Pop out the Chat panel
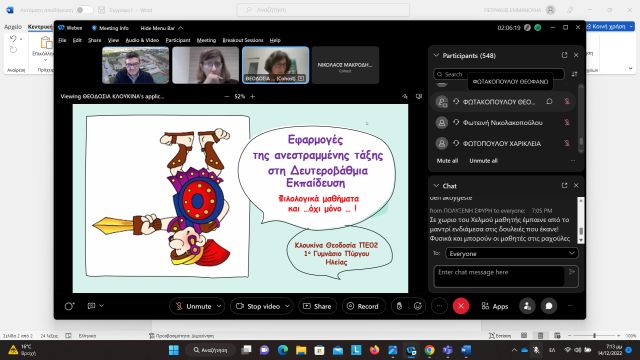Screen dimensions: 640x360 click(x=564, y=186)
